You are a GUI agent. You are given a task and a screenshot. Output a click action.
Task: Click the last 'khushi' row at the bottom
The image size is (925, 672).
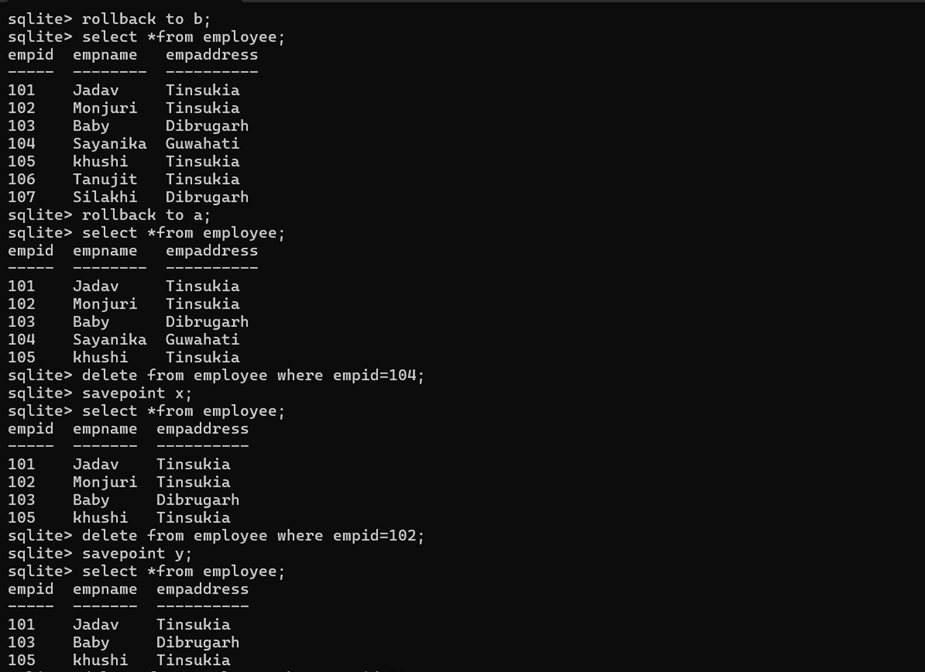(100, 660)
